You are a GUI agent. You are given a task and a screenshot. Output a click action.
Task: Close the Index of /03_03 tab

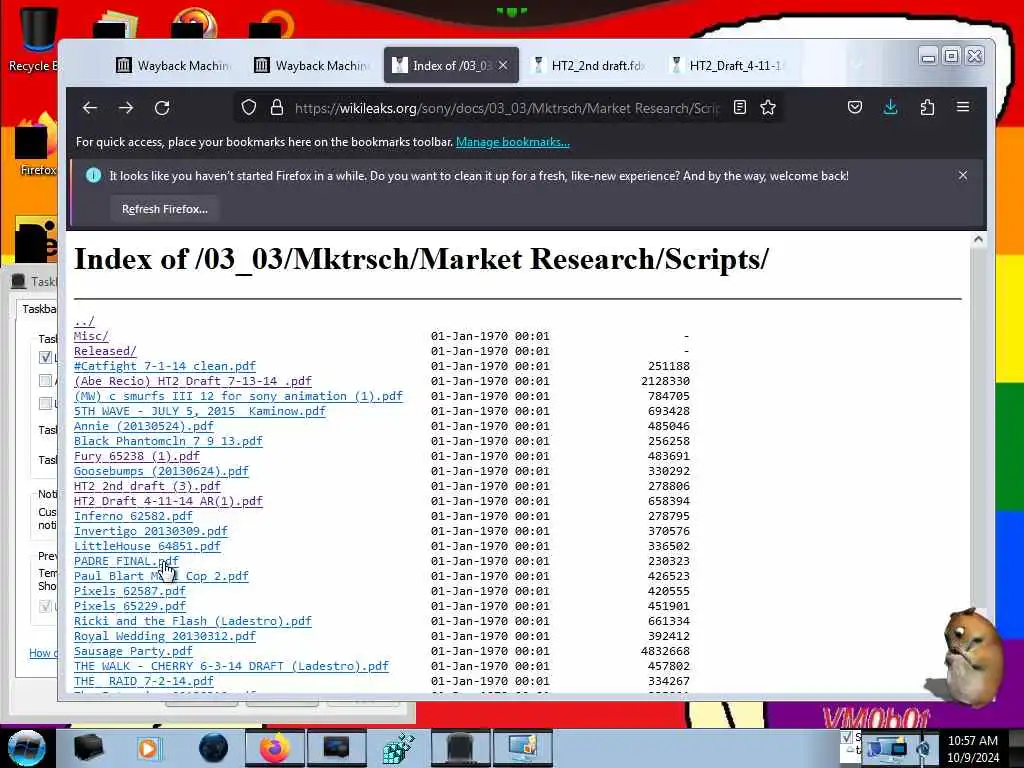503,65
